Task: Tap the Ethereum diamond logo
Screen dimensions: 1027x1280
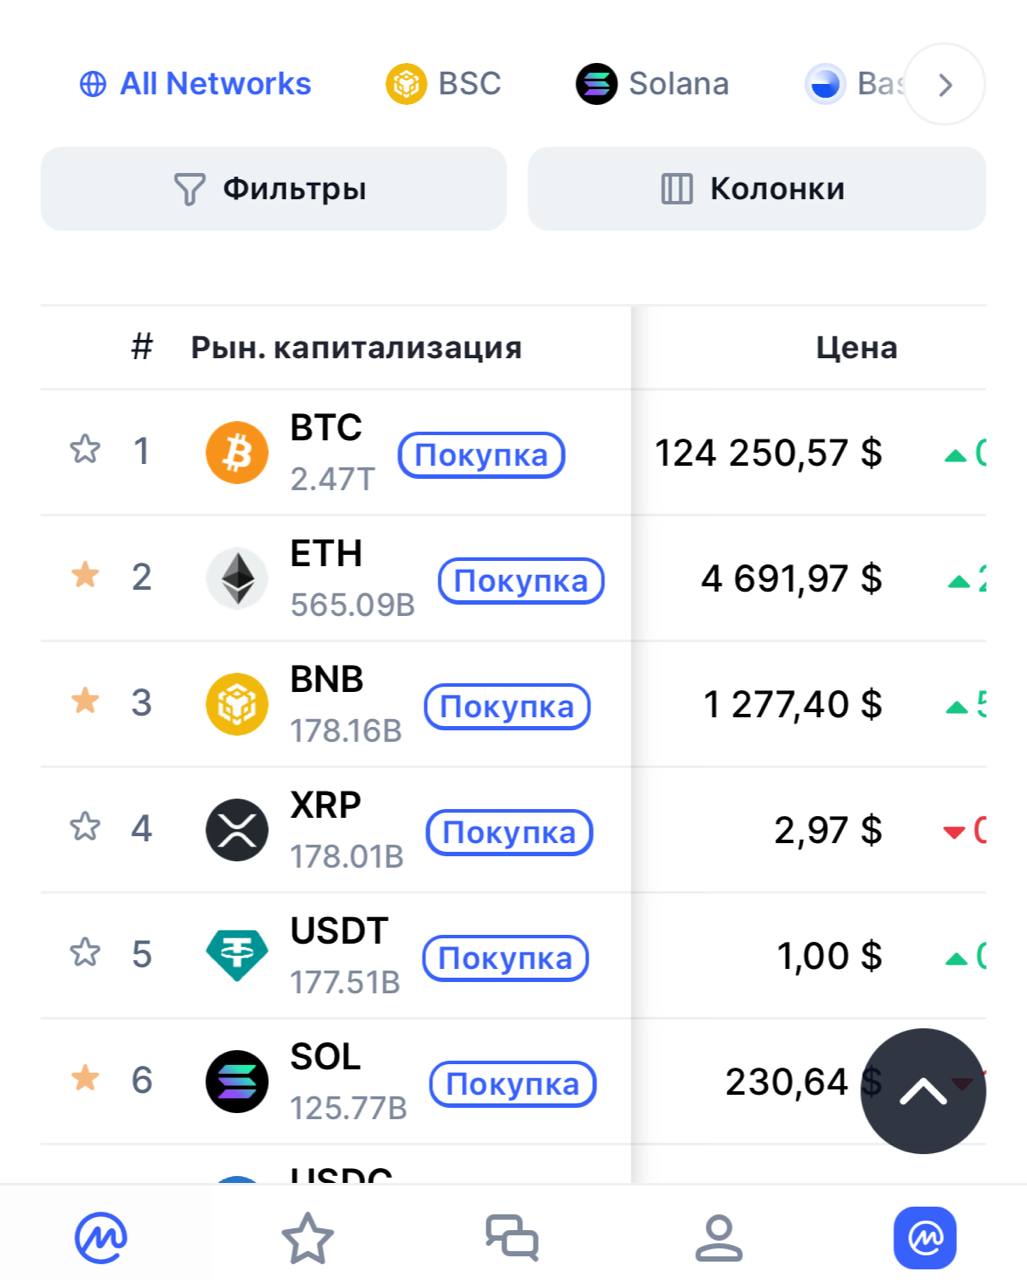Action: 237,578
